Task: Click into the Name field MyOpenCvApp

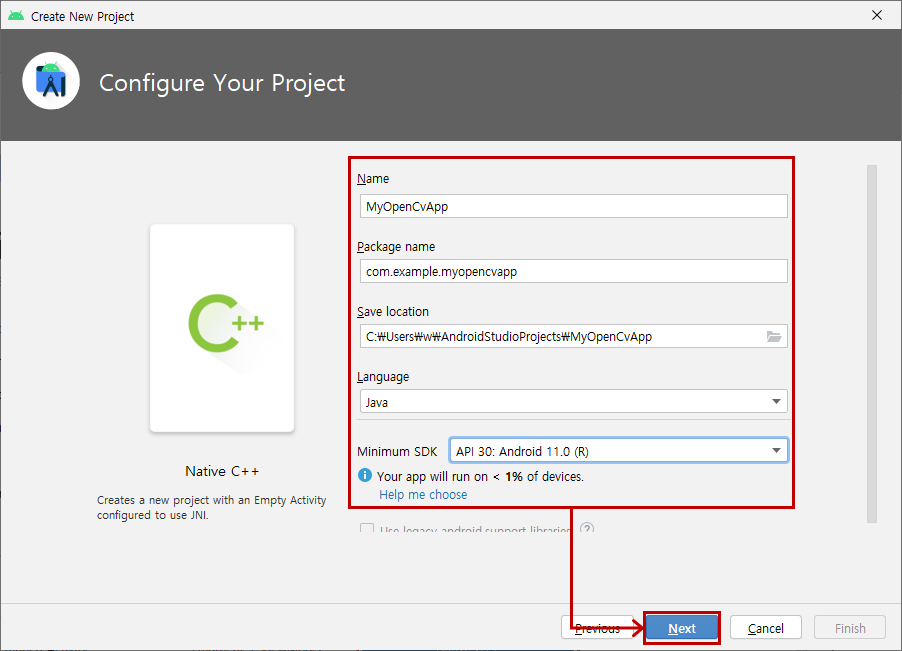Action: 574,206
